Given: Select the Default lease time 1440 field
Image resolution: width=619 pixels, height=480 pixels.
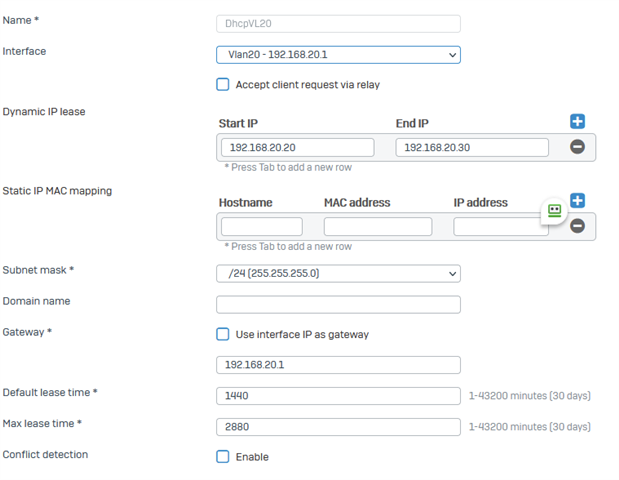Looking at the screenshot, I should (338, 396).
